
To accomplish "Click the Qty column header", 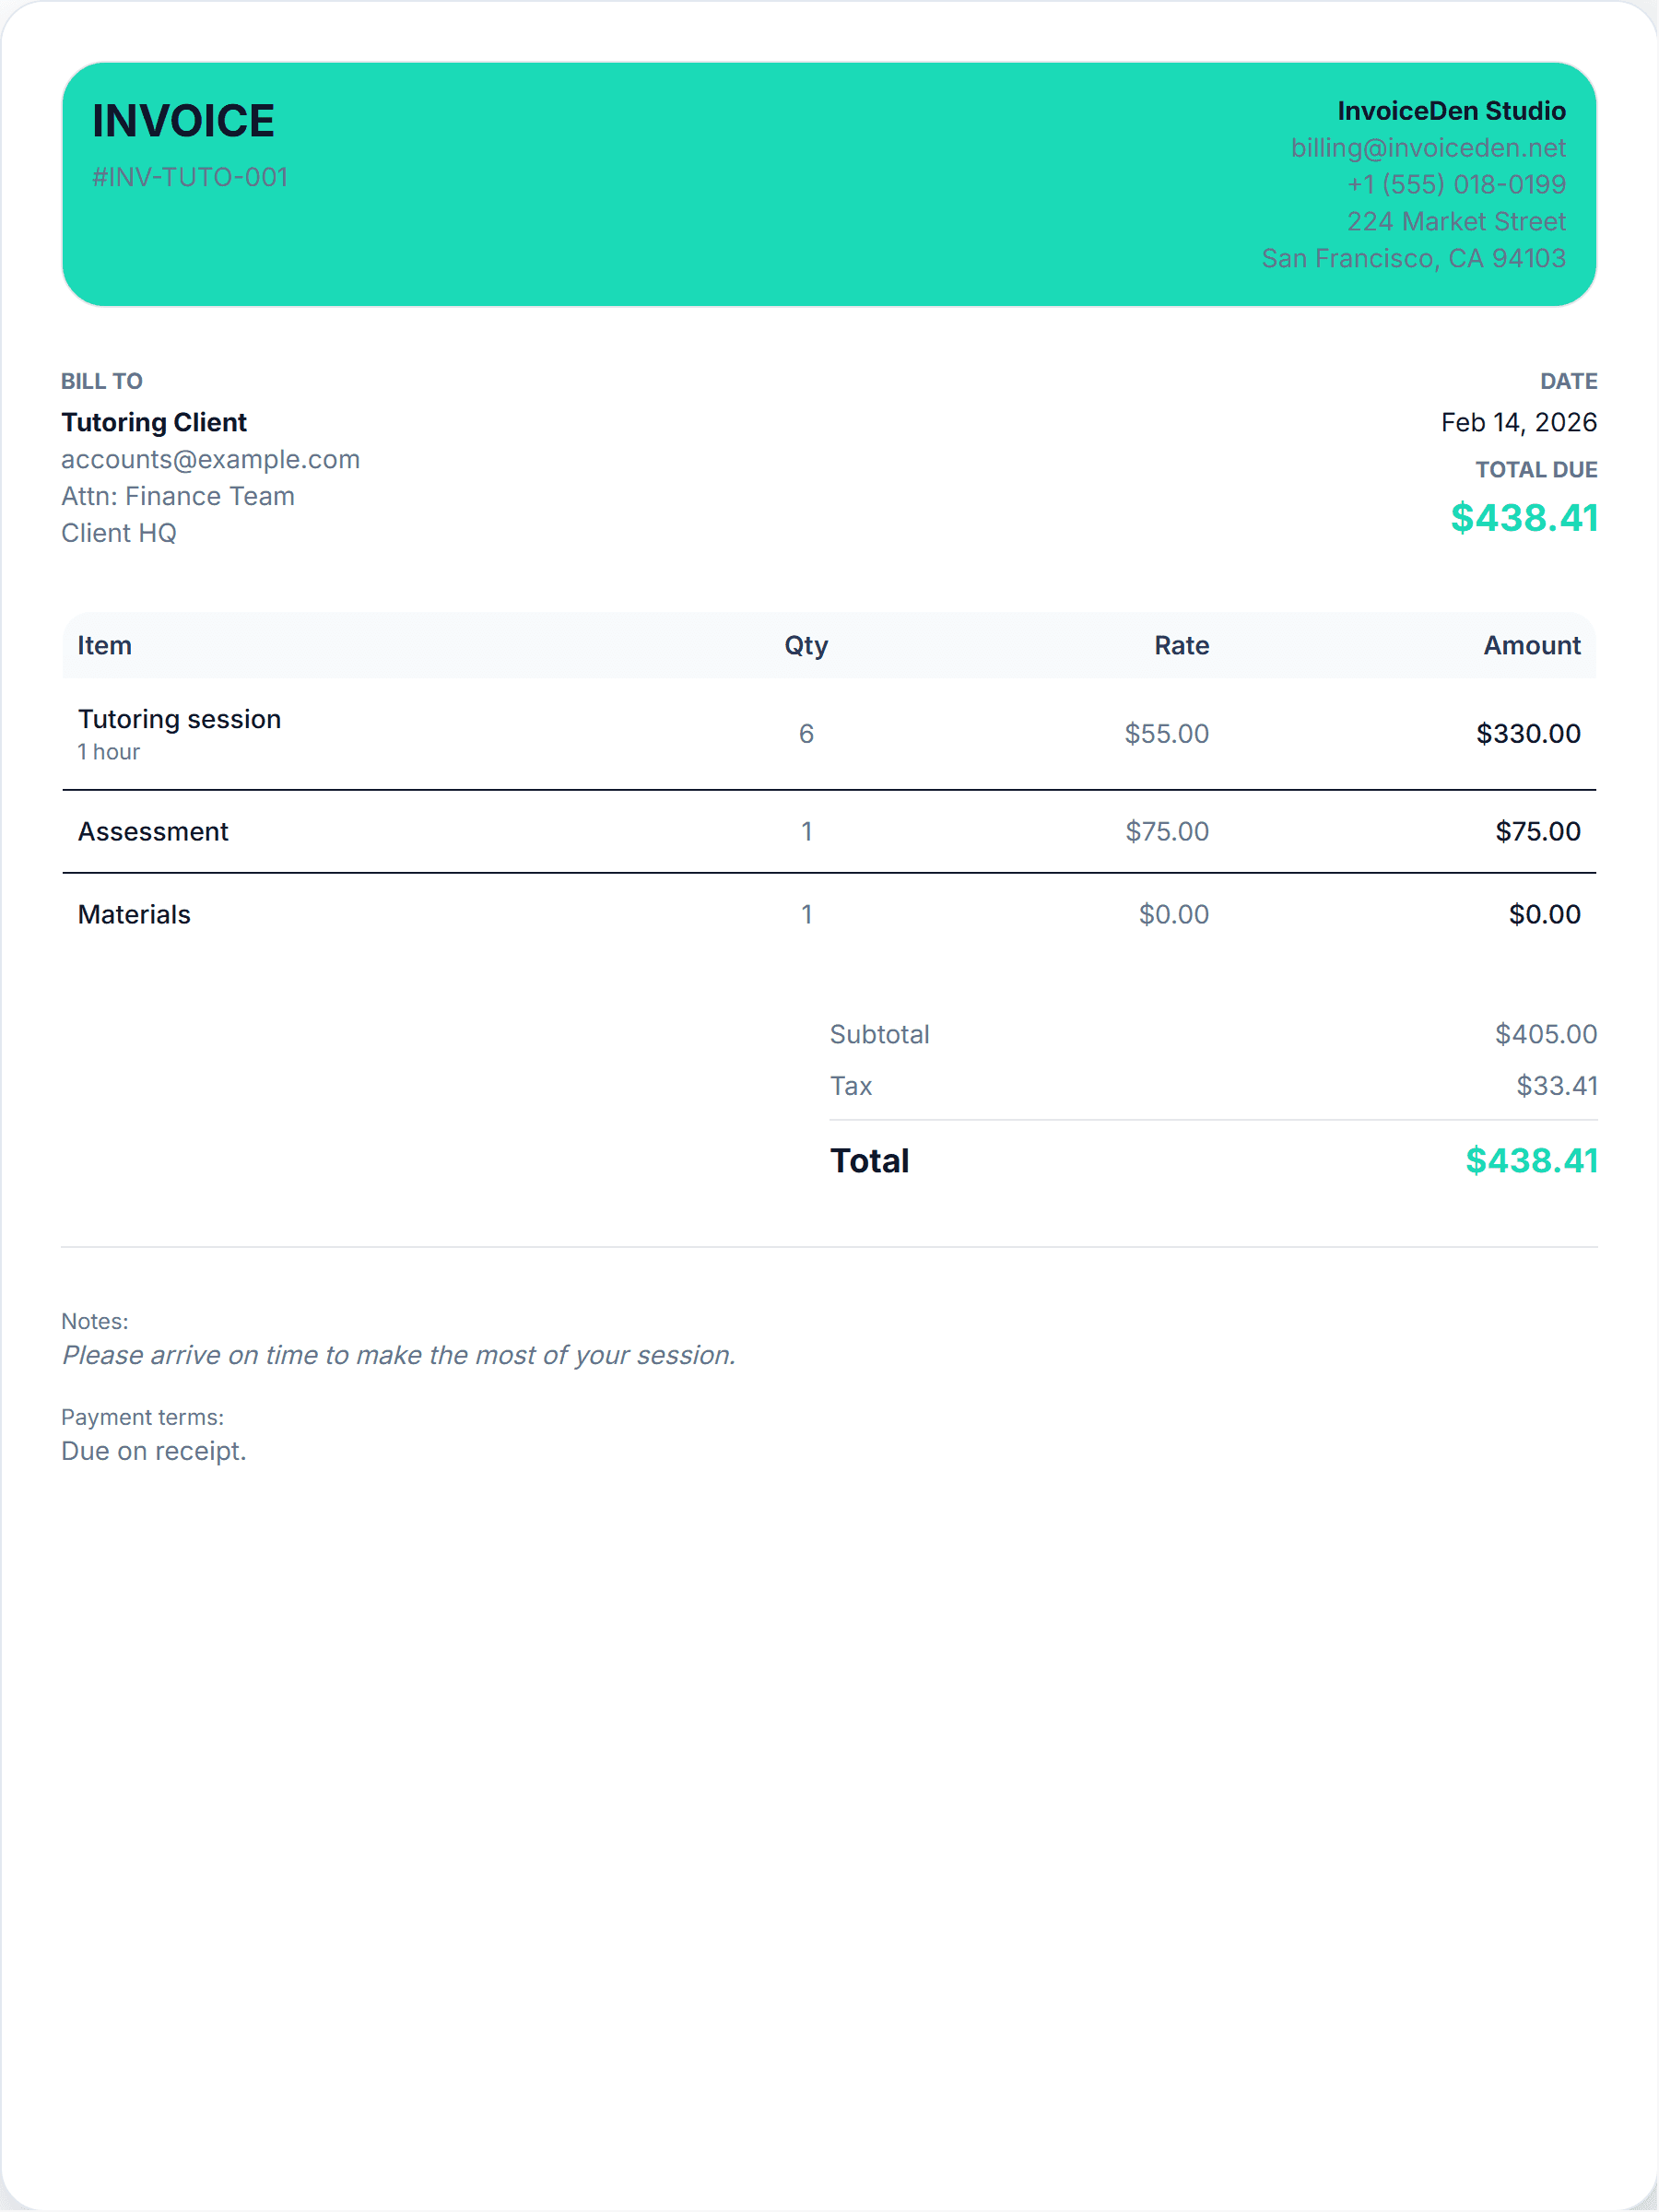I will (x=806, y=646).
